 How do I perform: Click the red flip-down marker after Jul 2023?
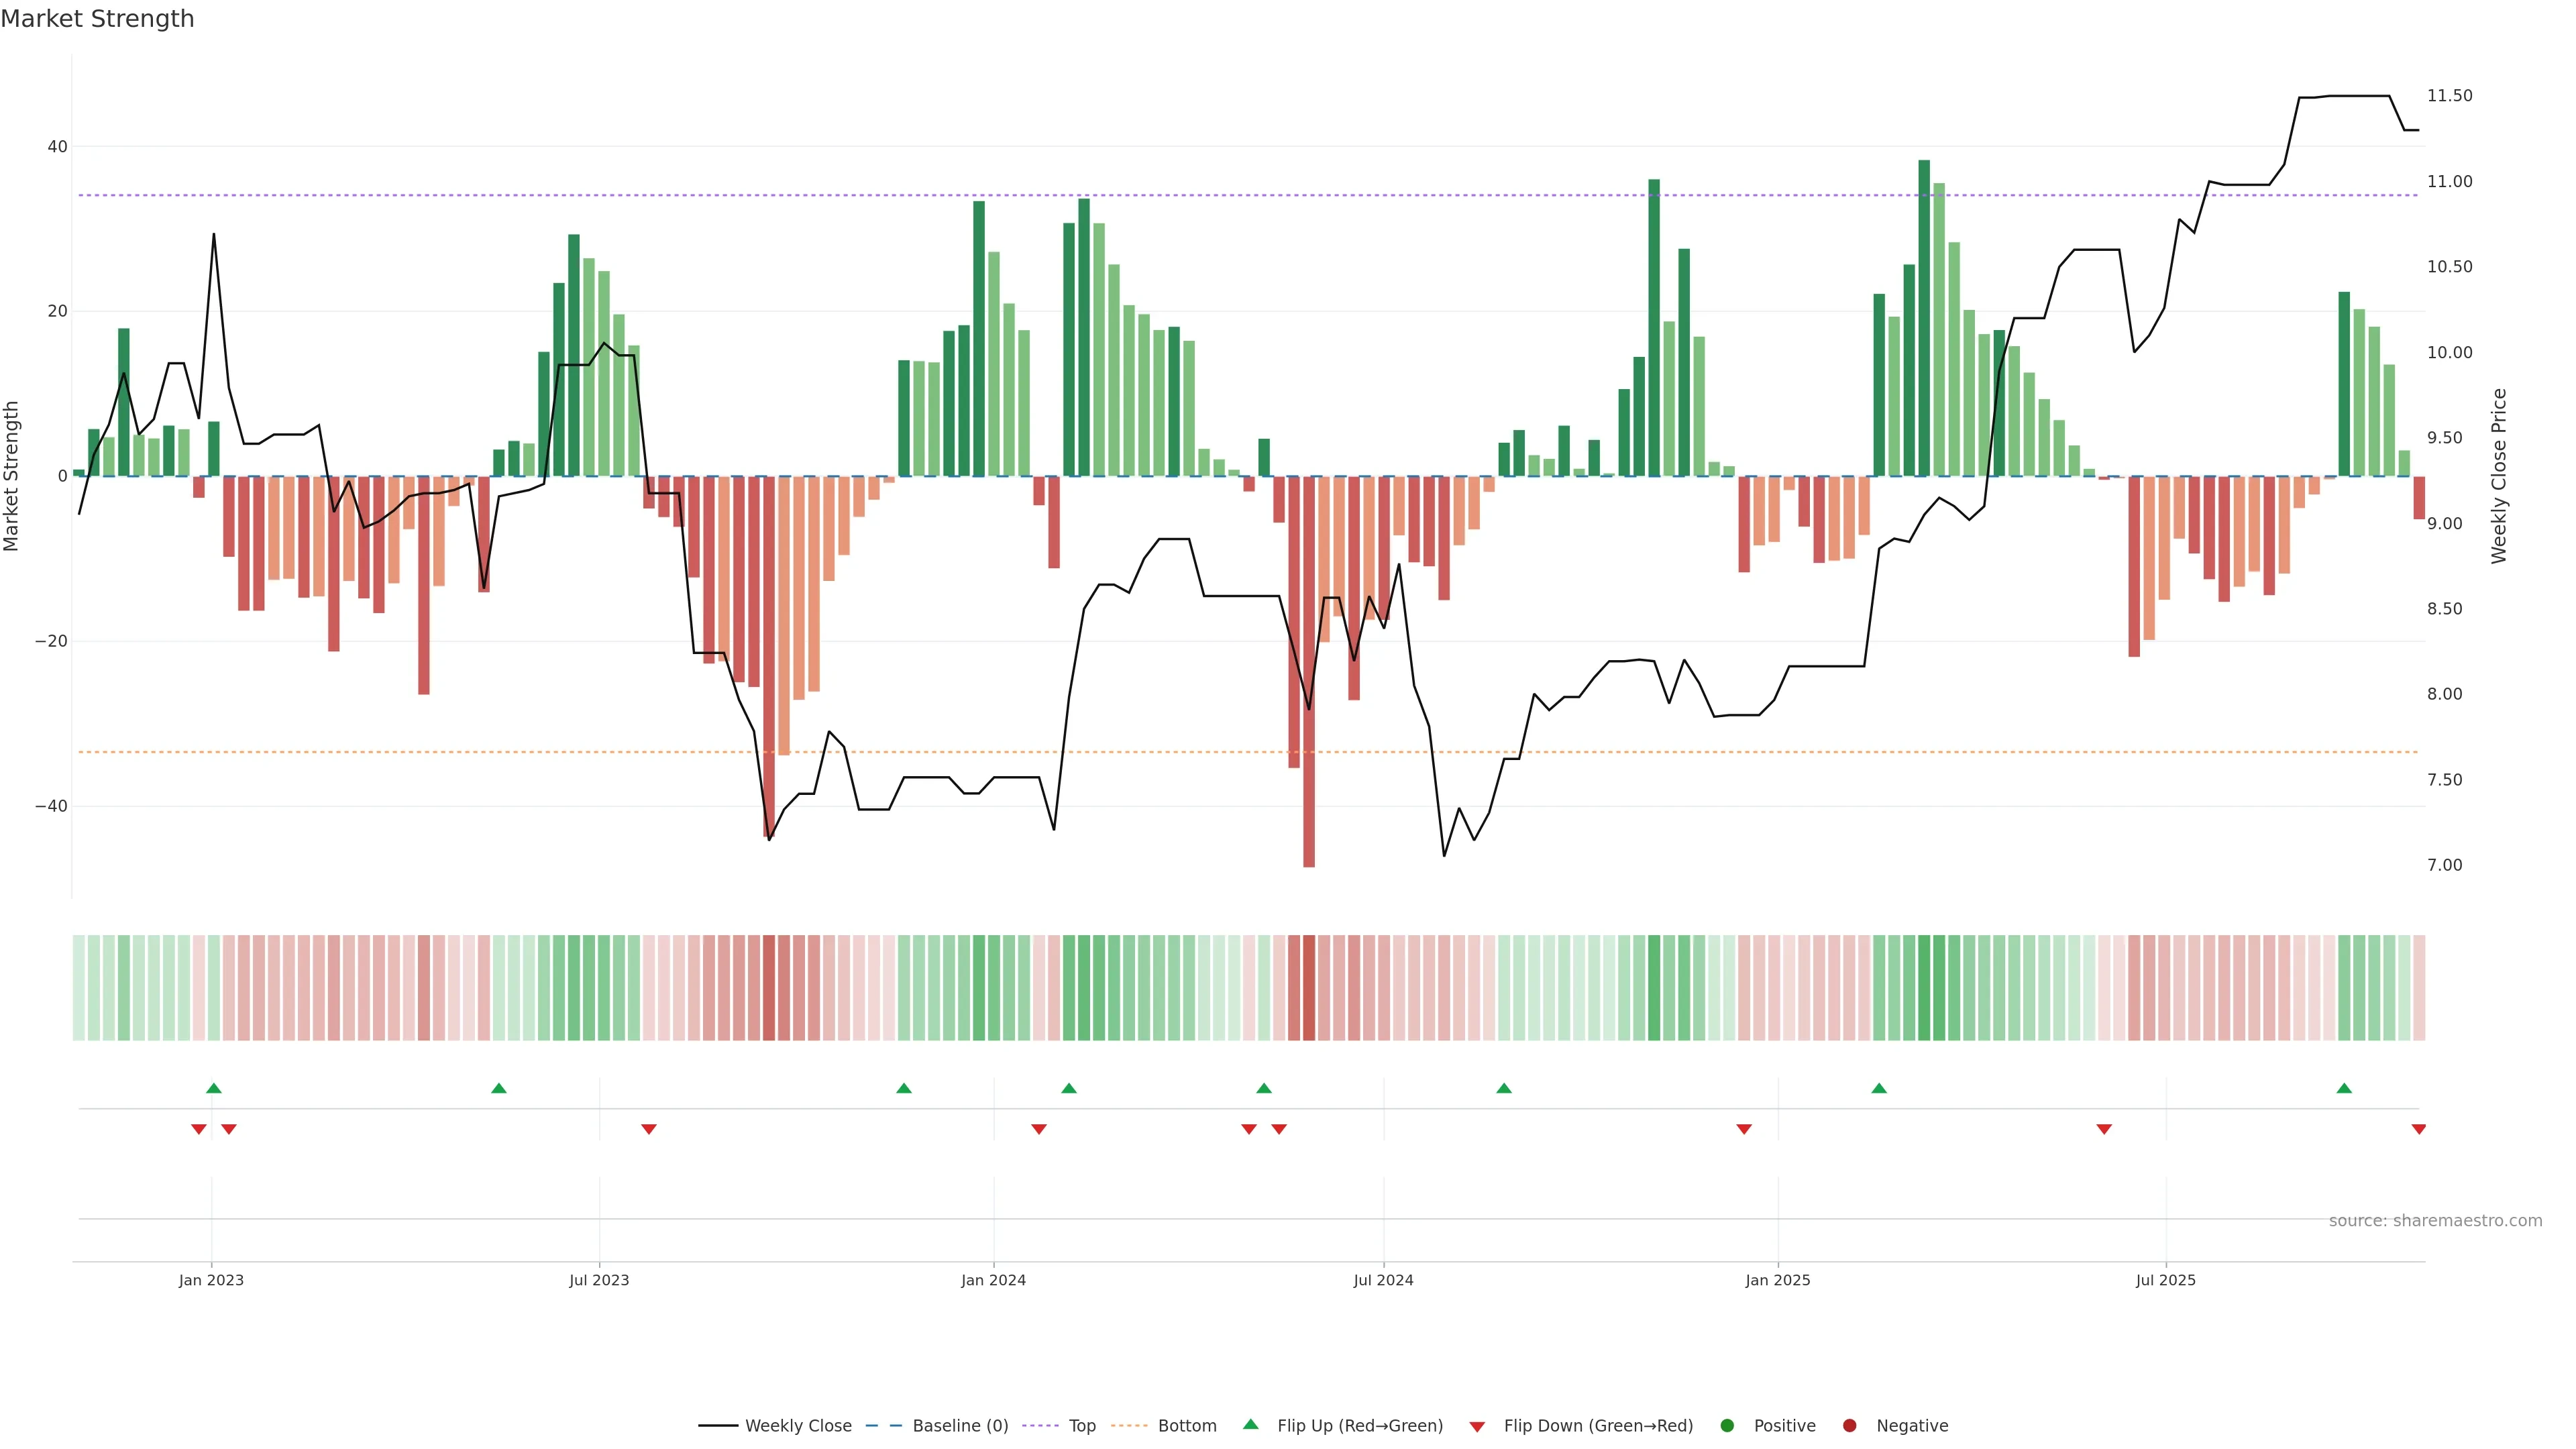pyautogui.click(x=649, y=1129)
